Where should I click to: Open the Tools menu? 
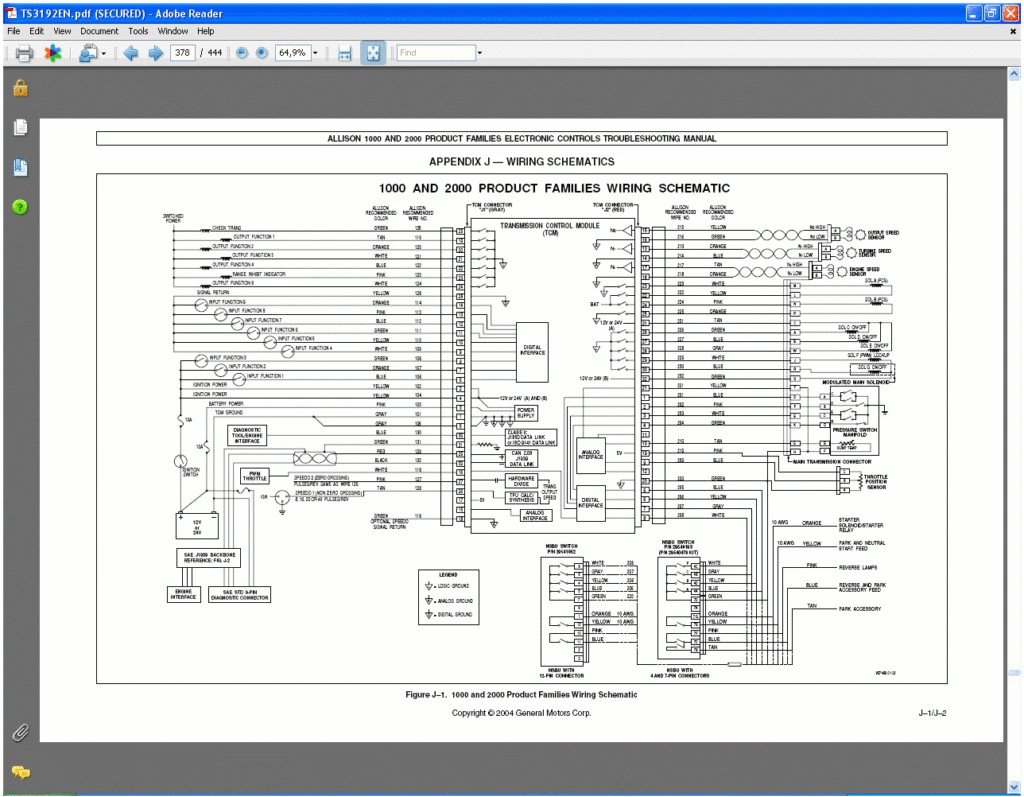(x=138, y=31)
